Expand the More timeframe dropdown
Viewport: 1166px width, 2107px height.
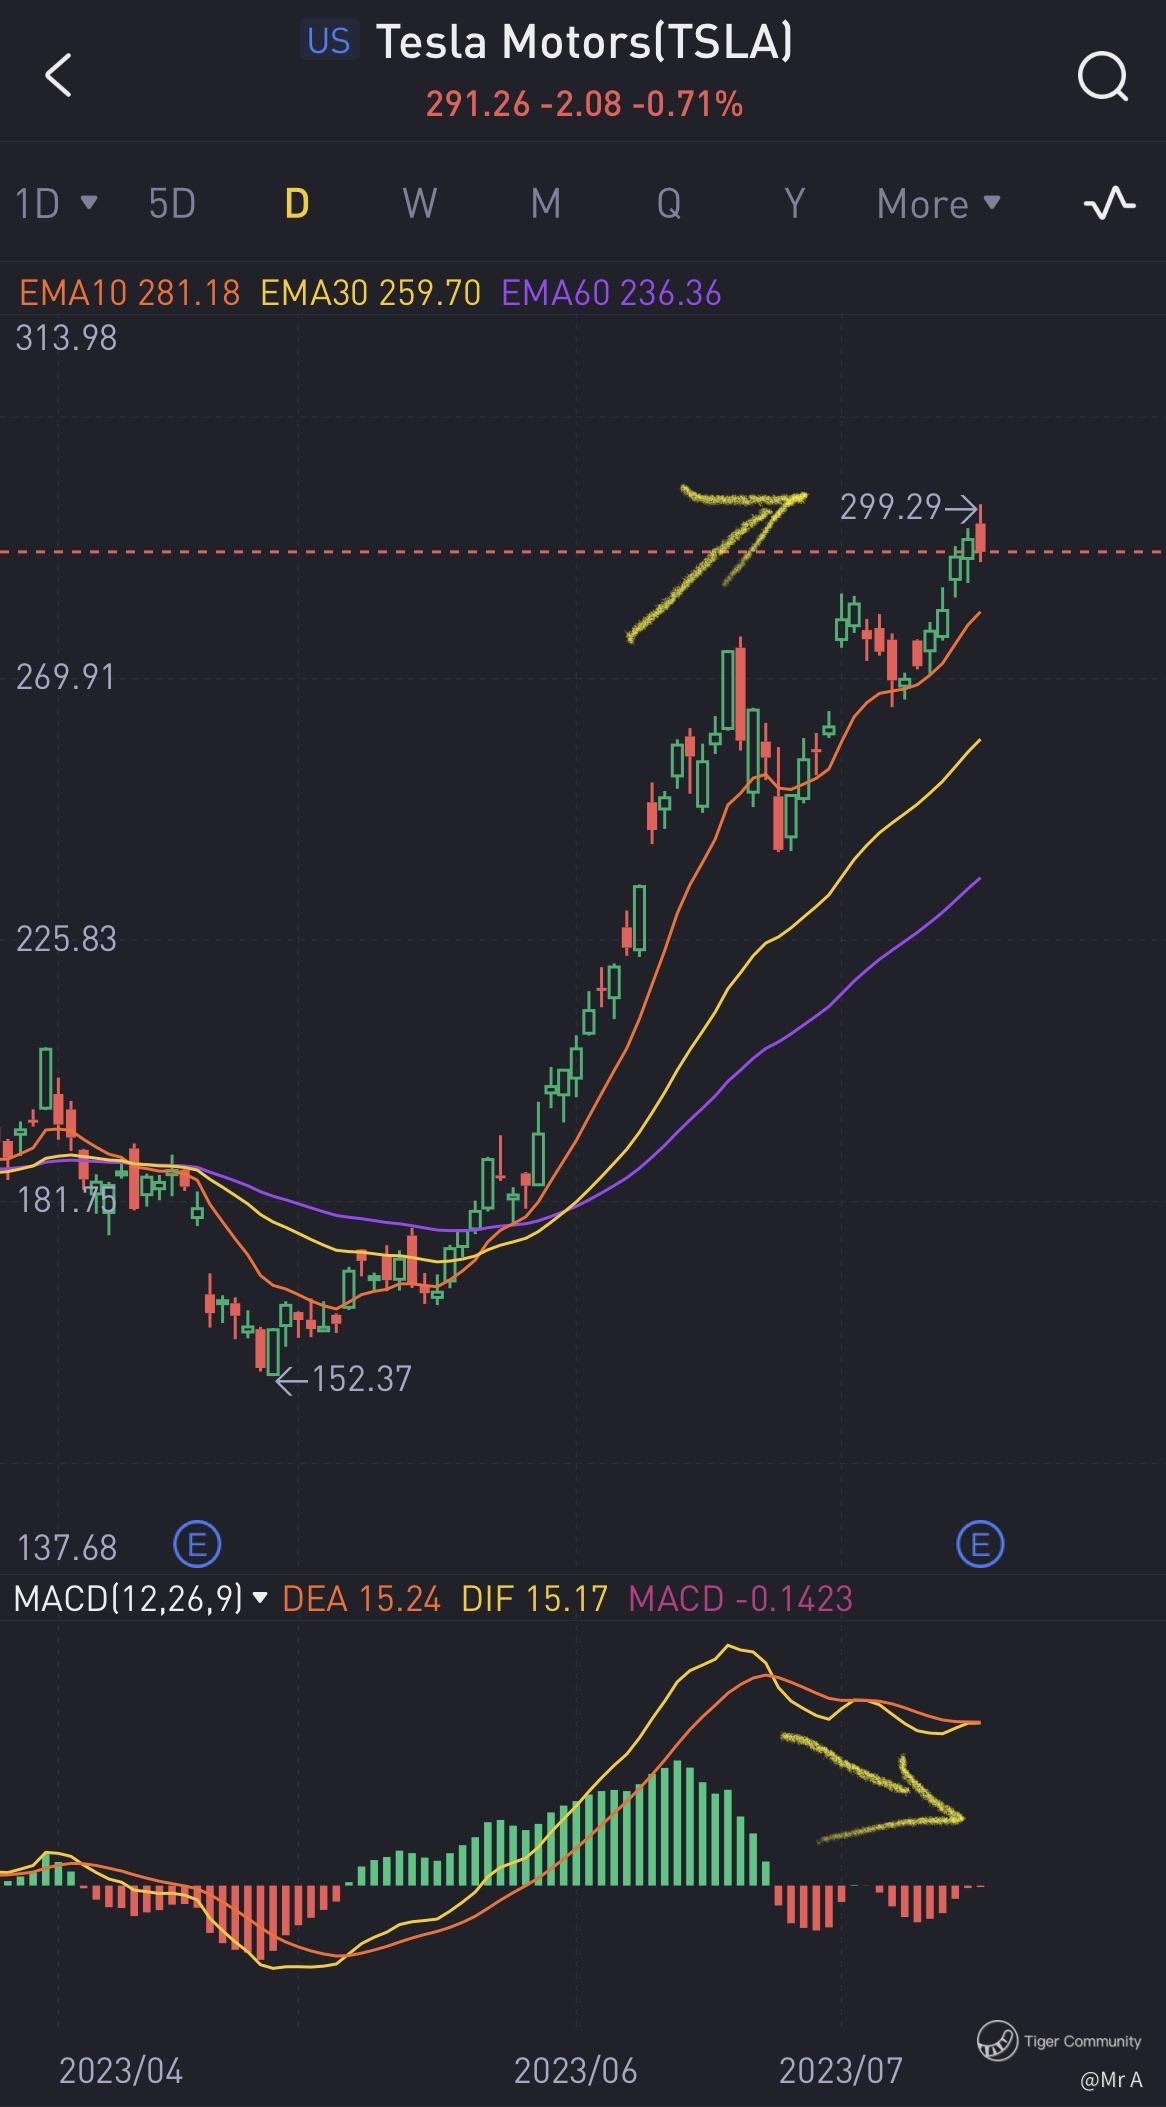[938, 204]
